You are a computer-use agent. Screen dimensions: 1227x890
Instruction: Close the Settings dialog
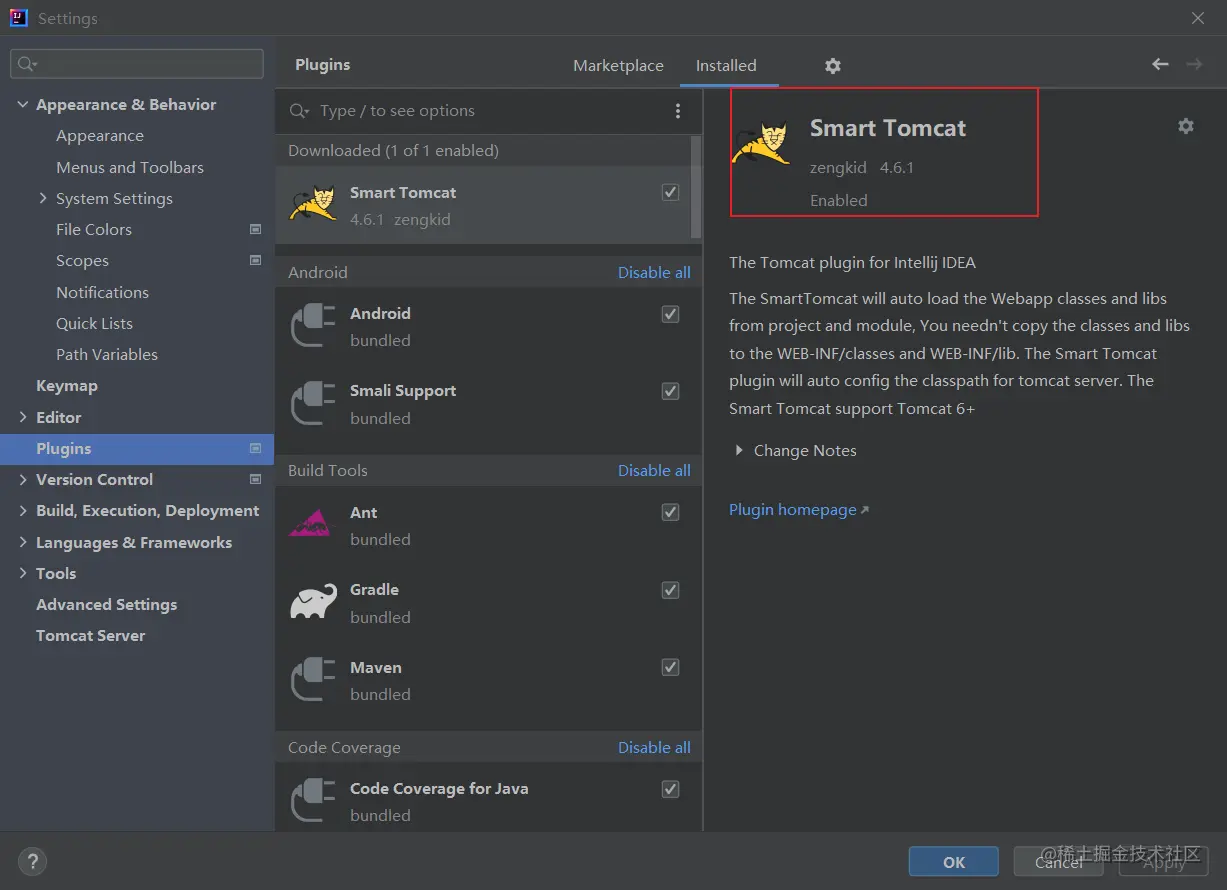1198,18
